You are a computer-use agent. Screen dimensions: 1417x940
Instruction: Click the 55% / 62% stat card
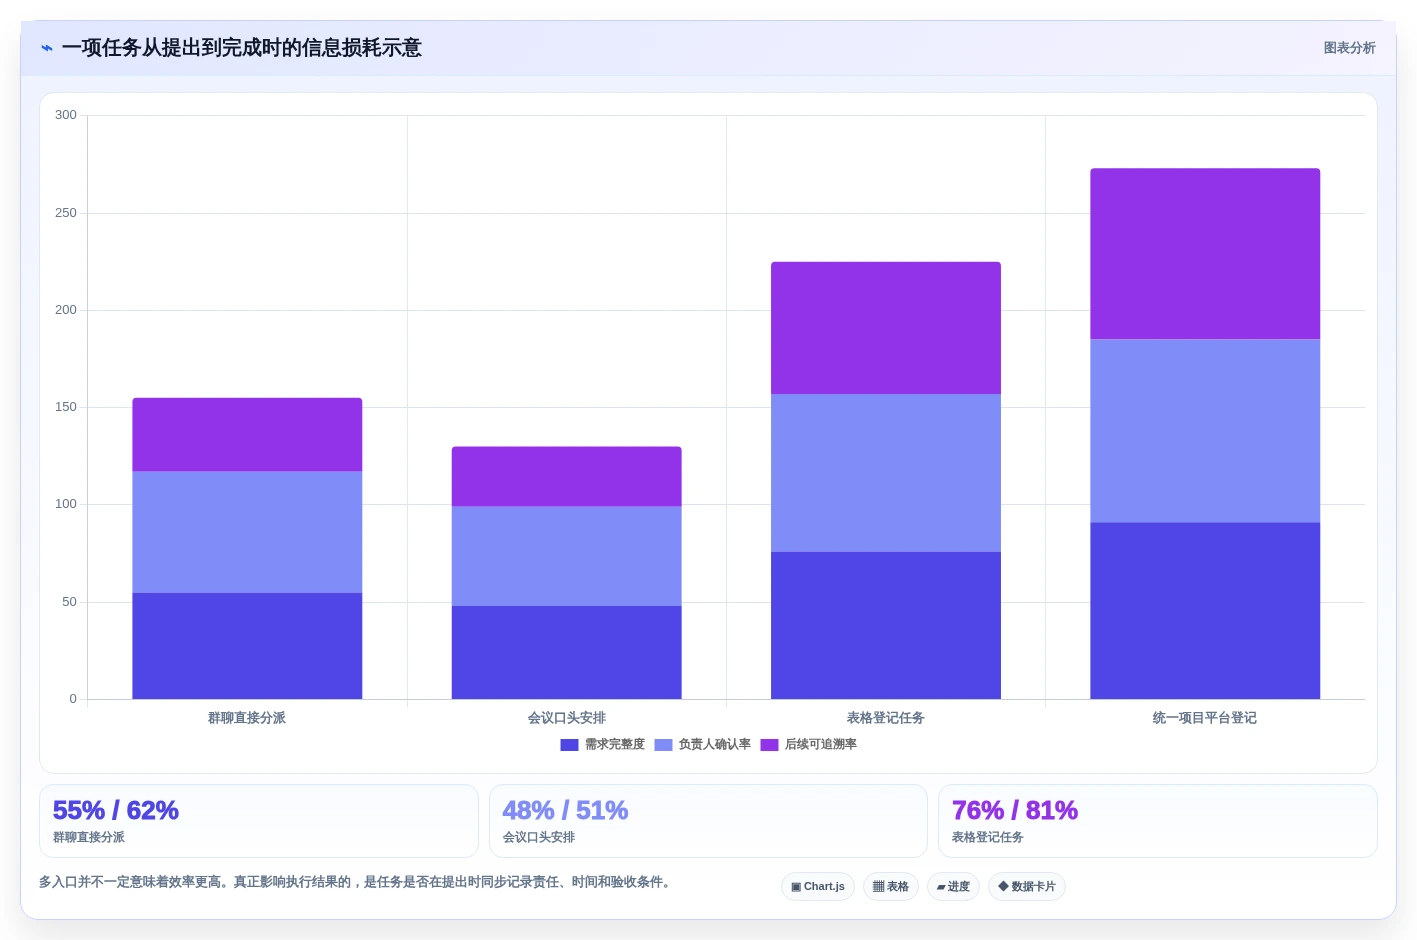pyautogui.click(x=259, y=821)
